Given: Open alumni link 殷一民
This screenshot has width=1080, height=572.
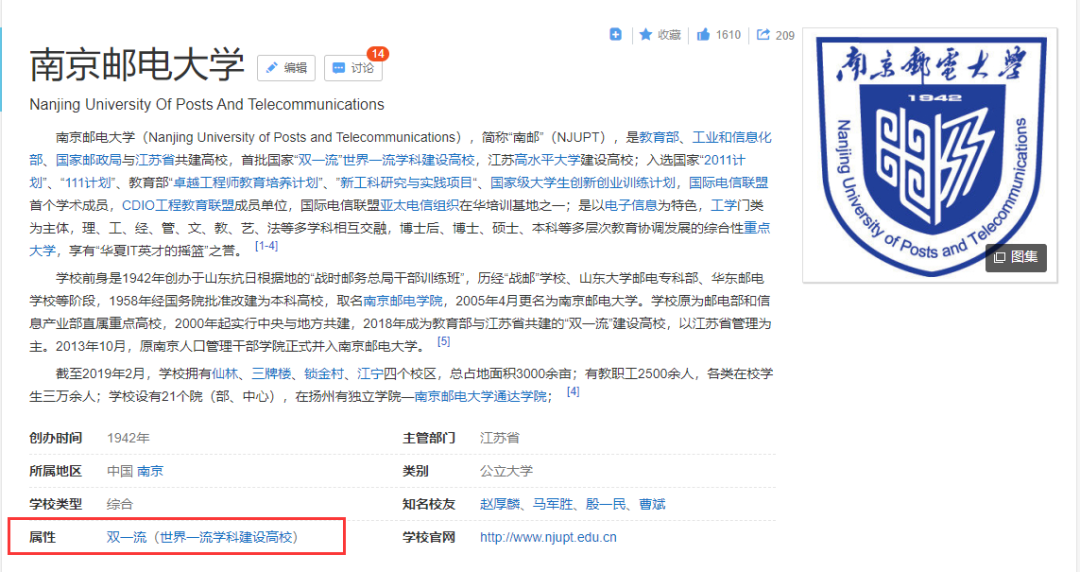Looking at the screenshot, I should pos(605,504).
